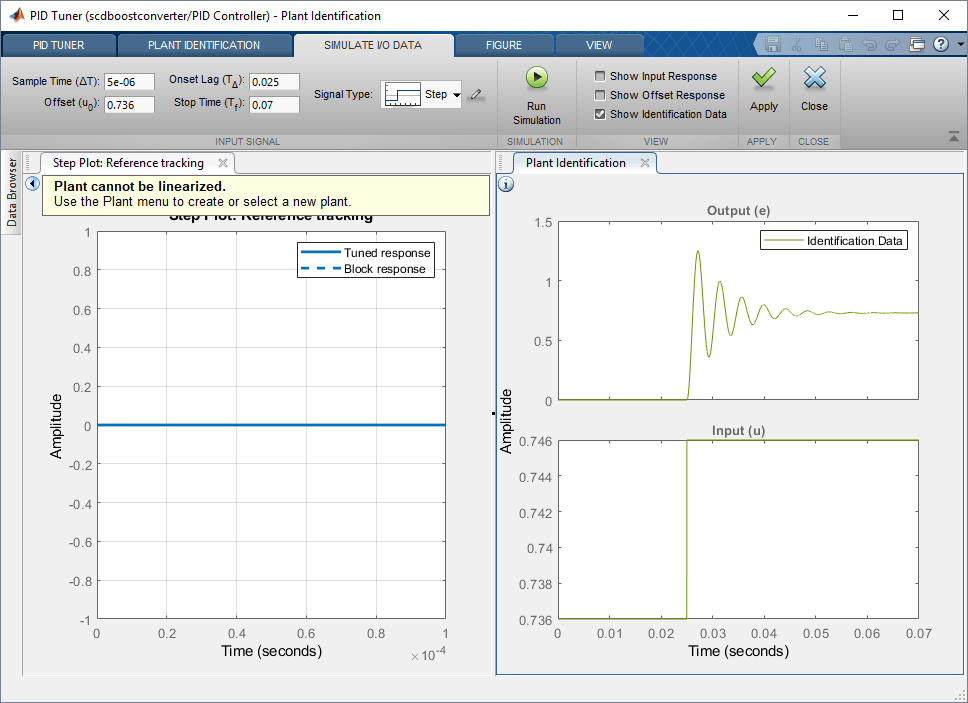Click the Paste clipboard icon

pyautogui.click(x=845, y=44)
